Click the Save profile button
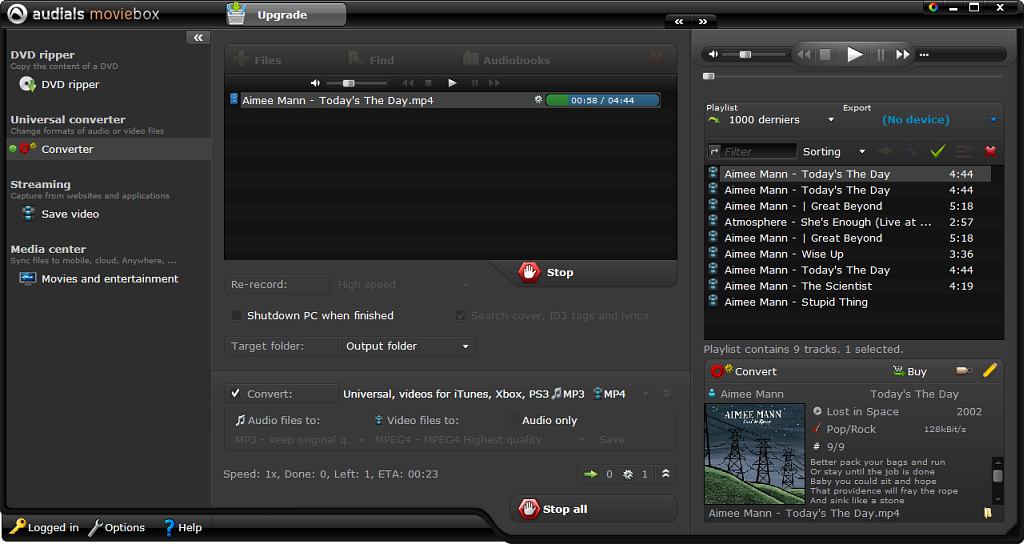 tap(612, 440)
